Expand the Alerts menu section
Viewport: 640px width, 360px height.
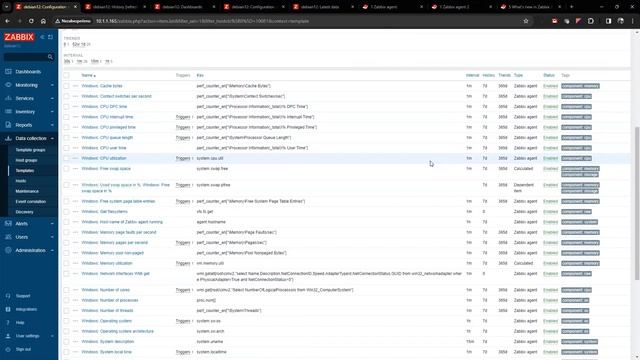point(52,223)
